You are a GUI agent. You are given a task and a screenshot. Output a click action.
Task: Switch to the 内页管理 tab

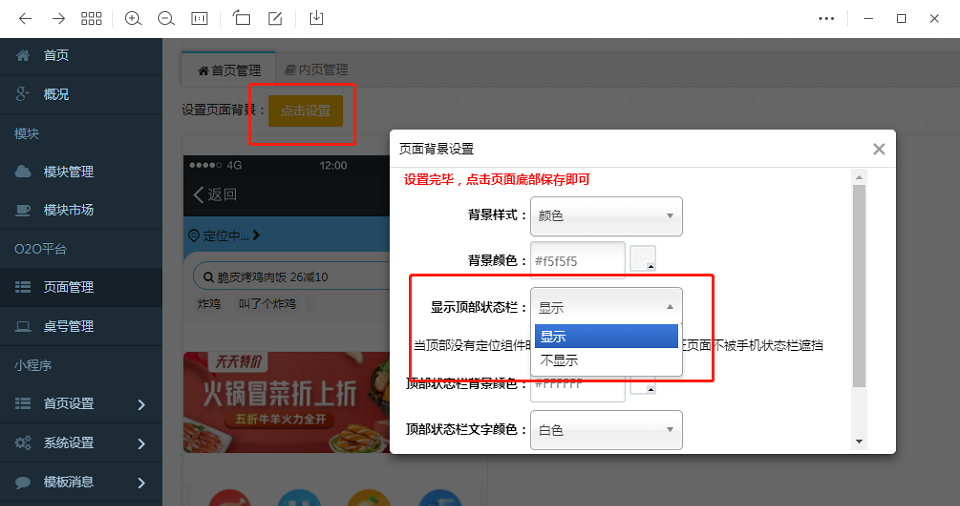pos(316,70)
